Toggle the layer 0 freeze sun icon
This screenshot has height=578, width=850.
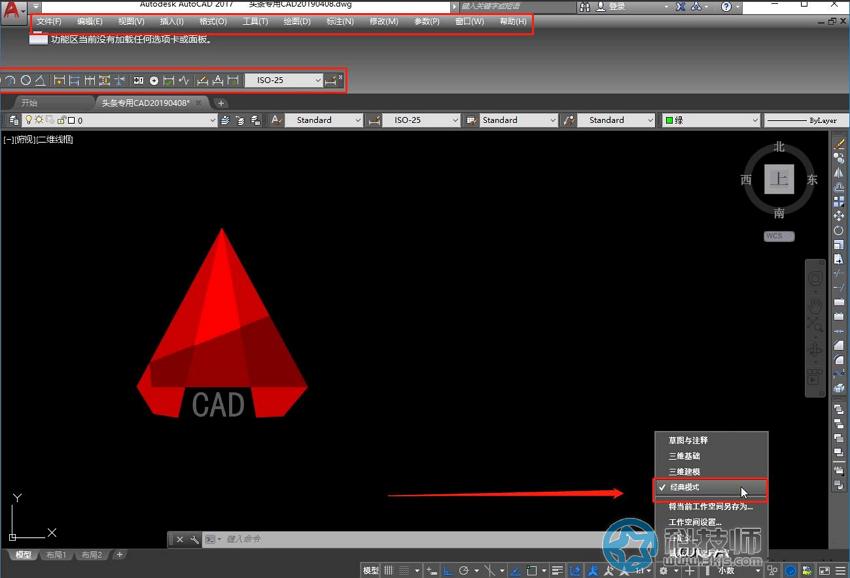click(x=39, y=120)
